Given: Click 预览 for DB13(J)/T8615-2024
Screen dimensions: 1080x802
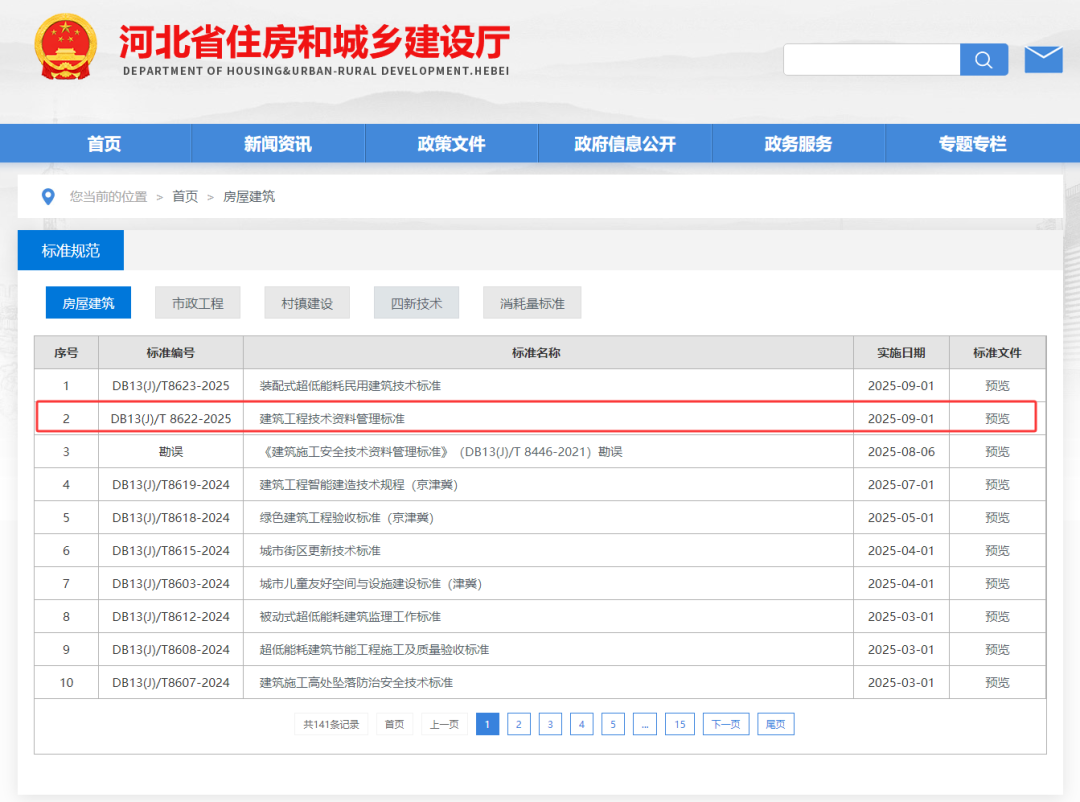Looking at the screenshot, I should coord(997,551).
